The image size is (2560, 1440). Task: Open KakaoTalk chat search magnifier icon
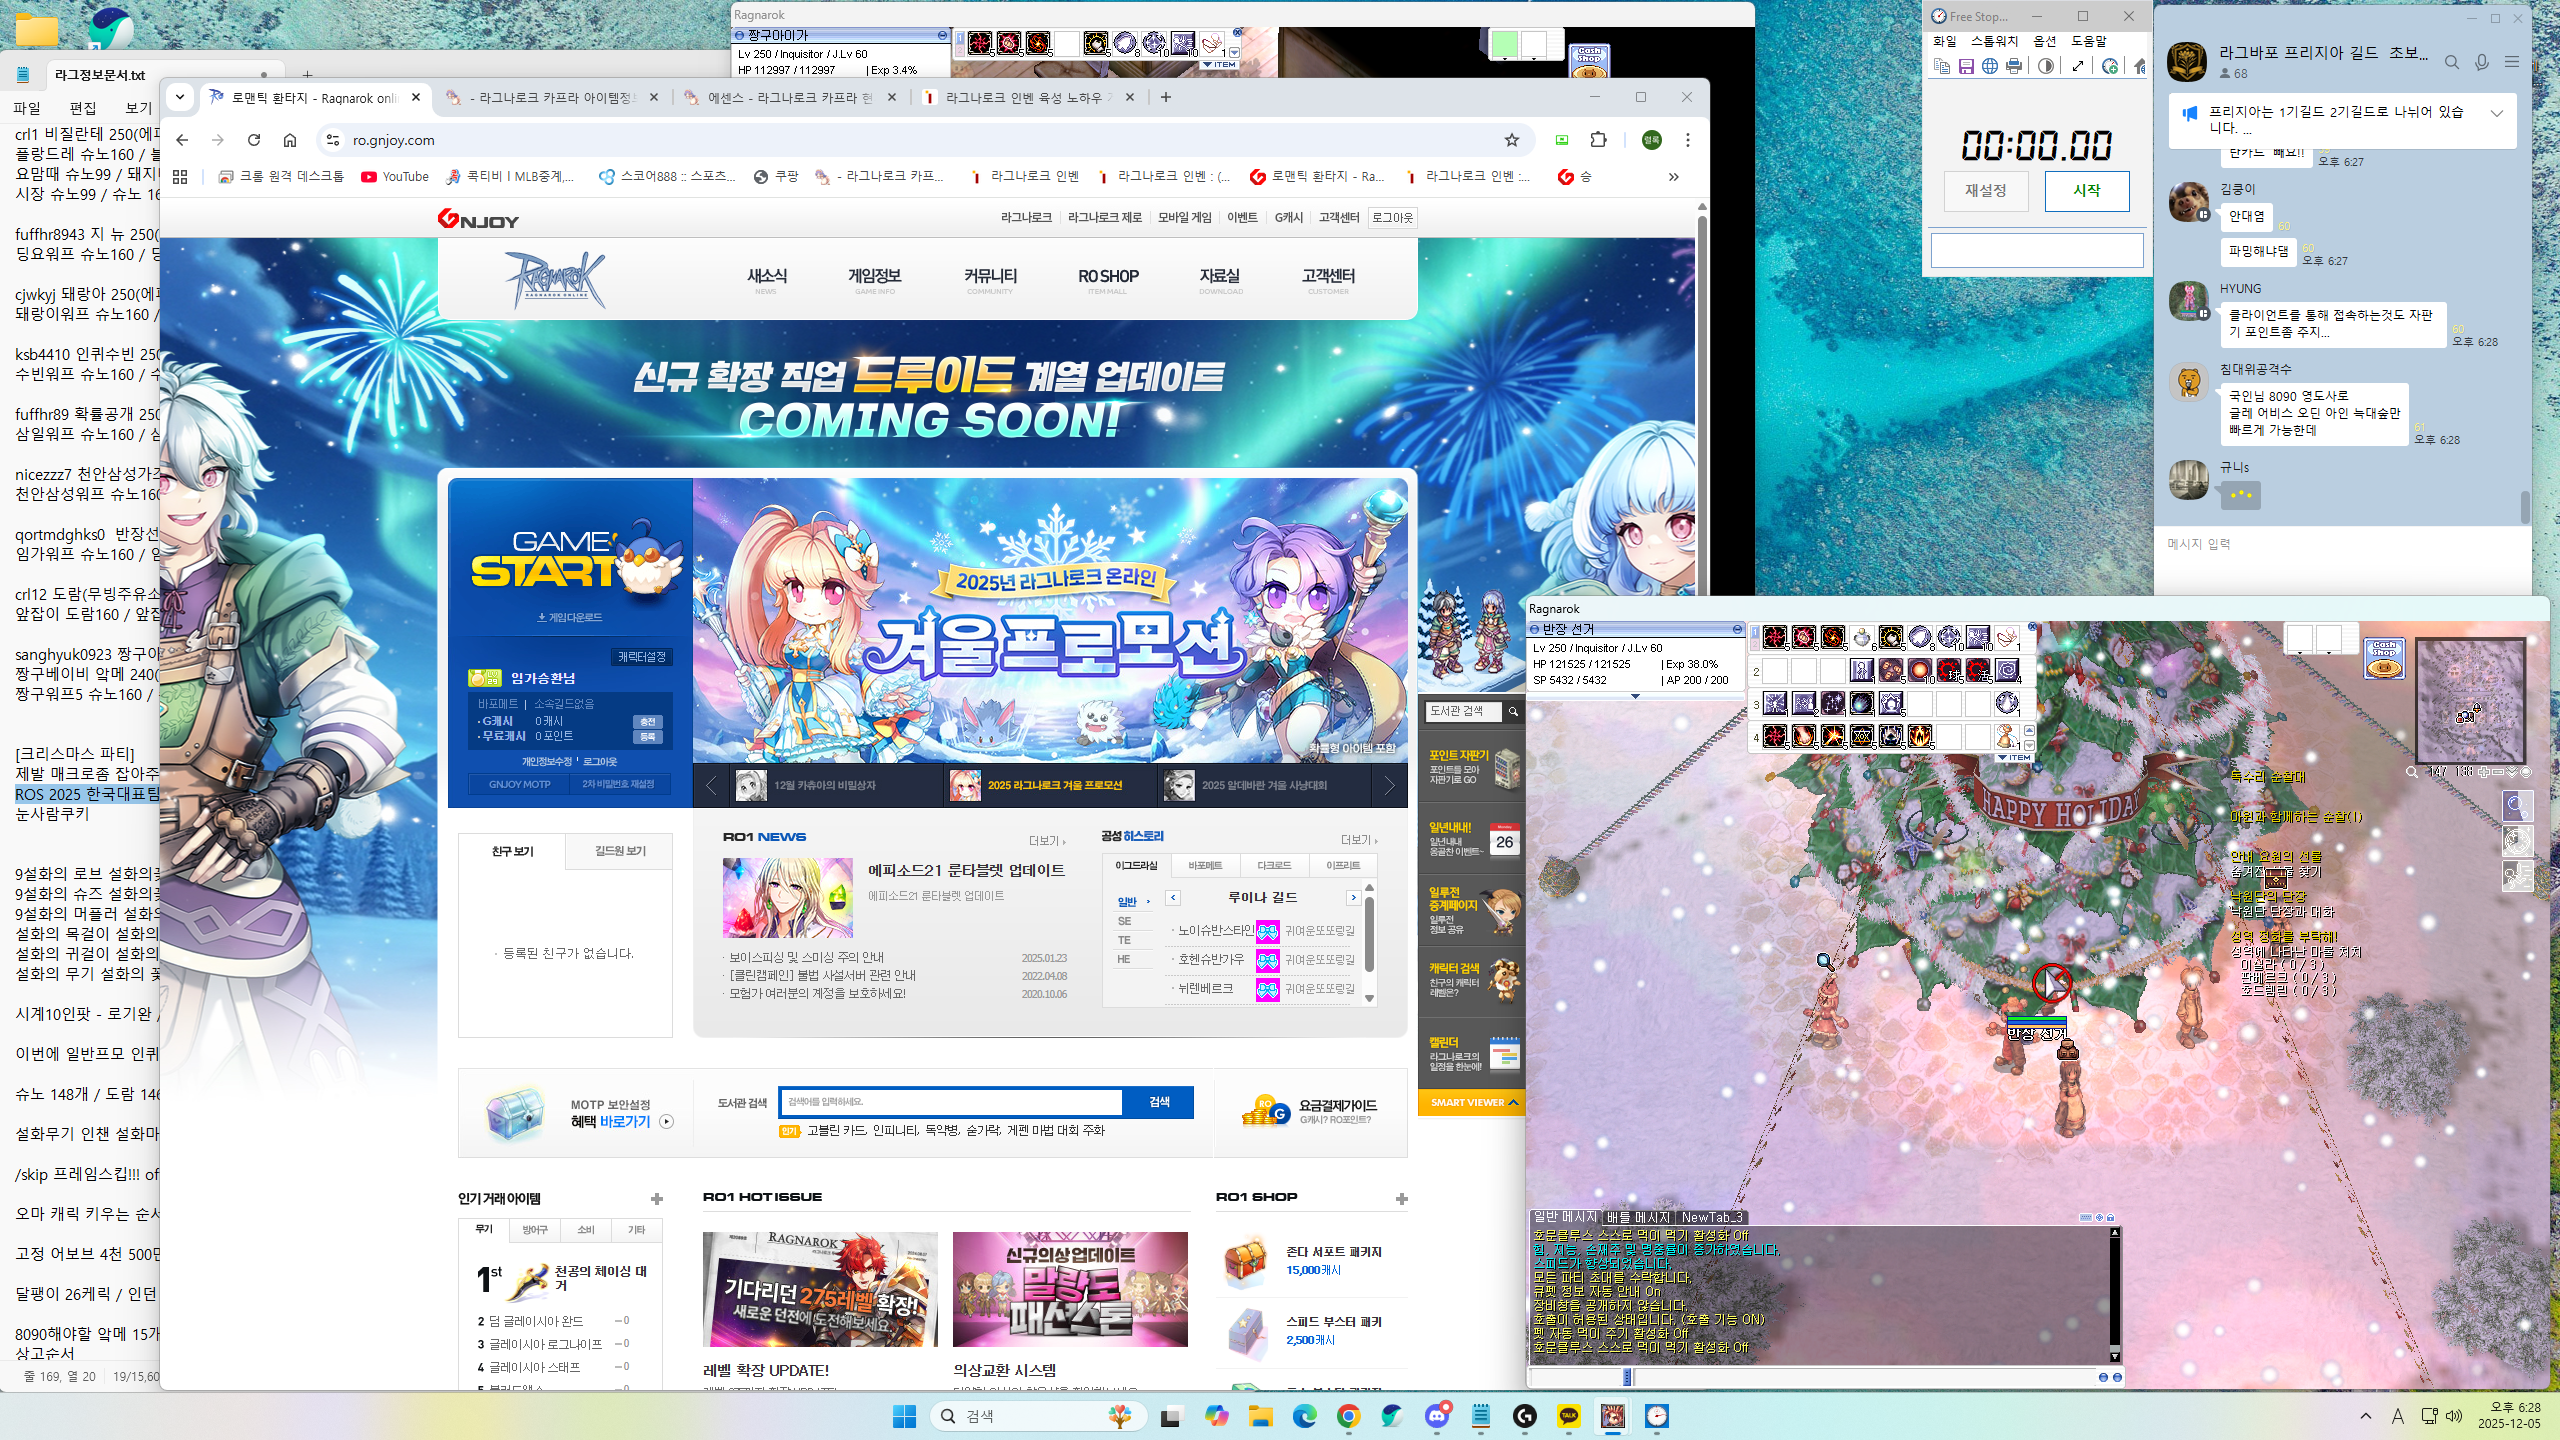click(x=2451, y=62)
